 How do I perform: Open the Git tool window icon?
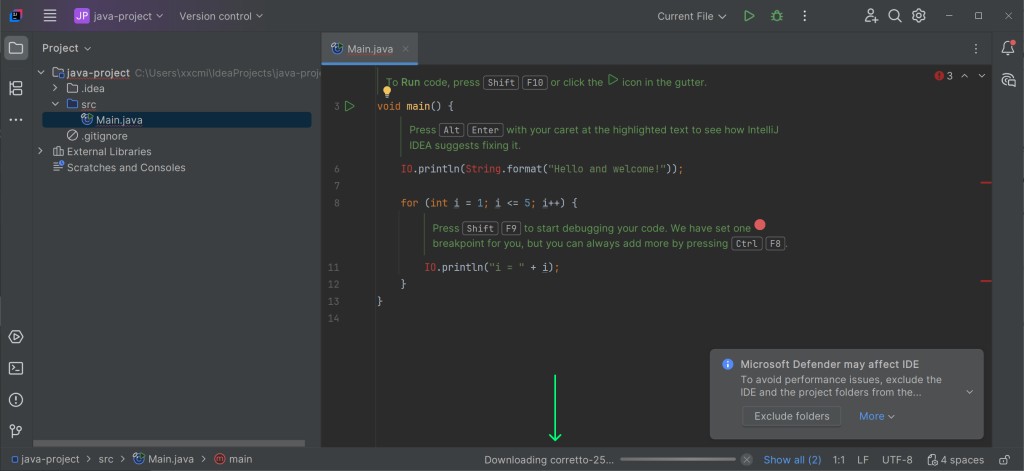click(16, 431)
